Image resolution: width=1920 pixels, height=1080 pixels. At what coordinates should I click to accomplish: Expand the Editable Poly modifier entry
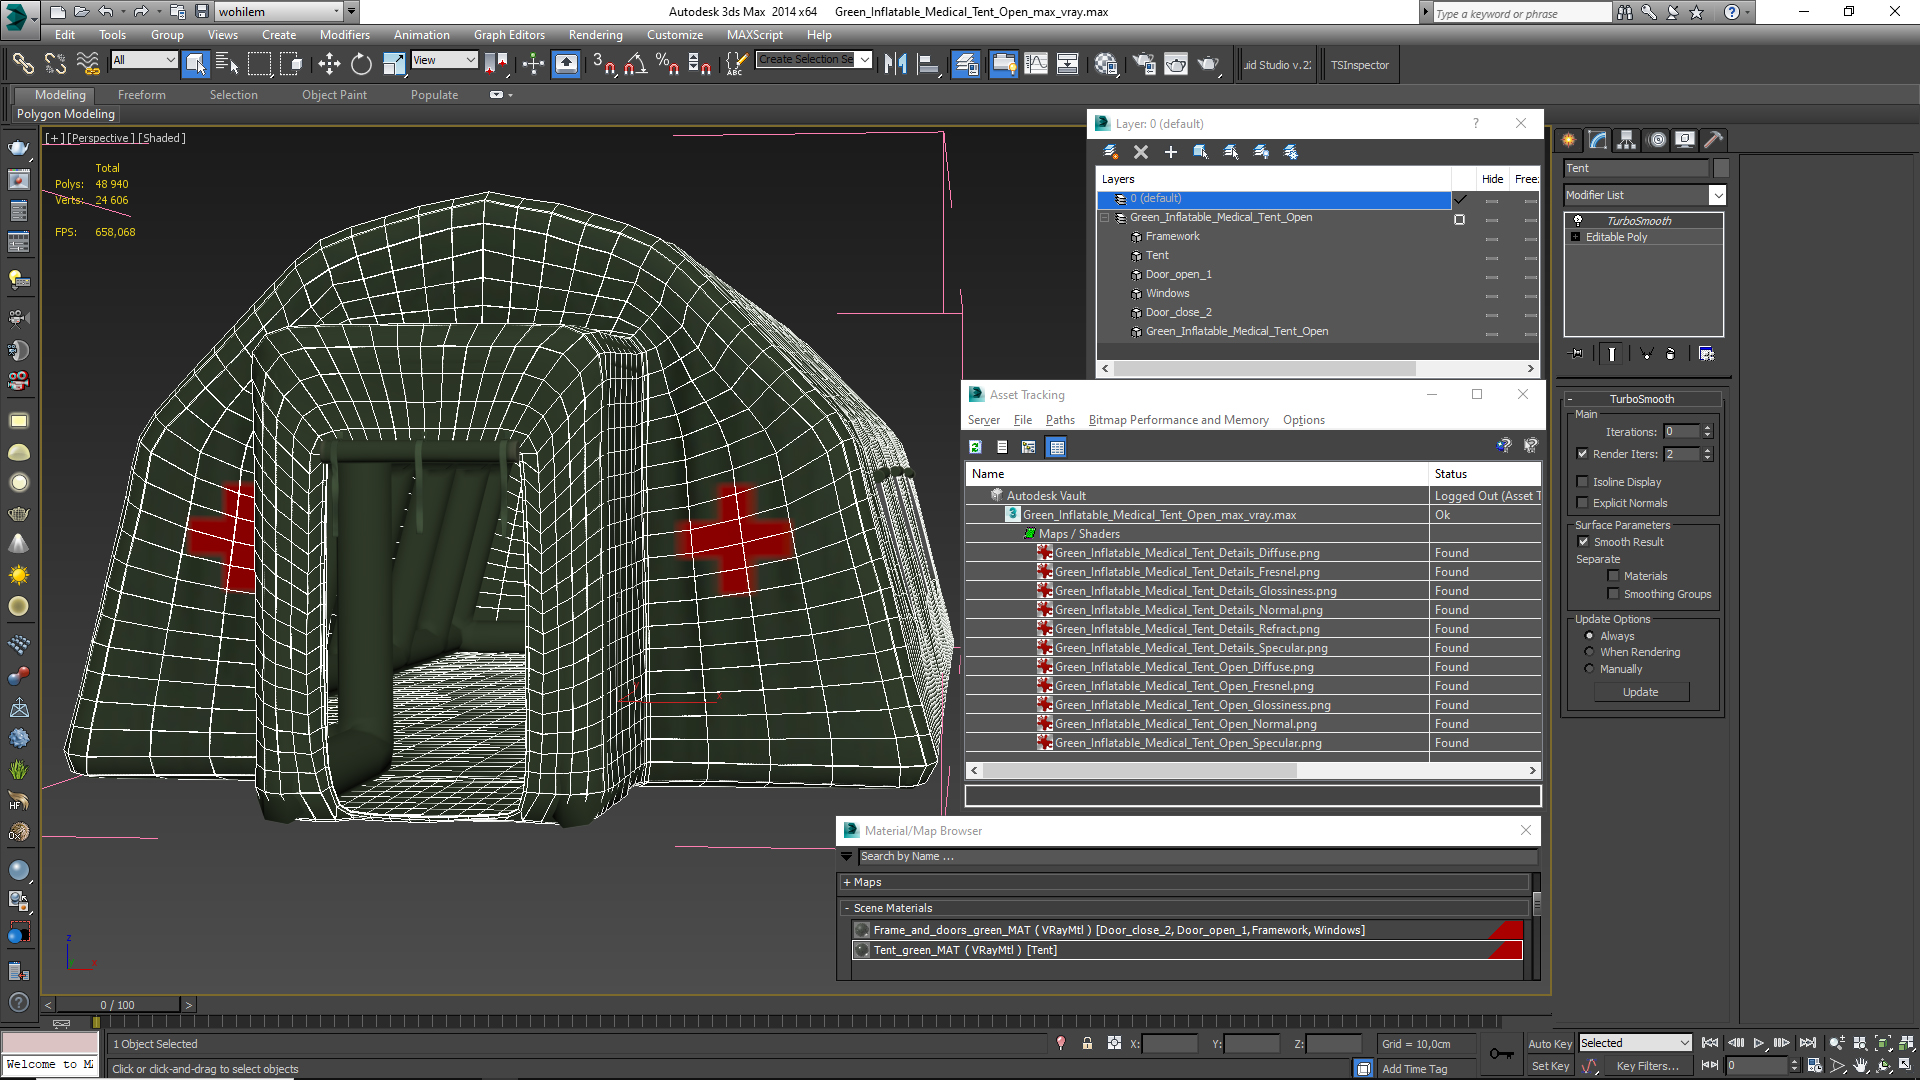pos(1575,237)
